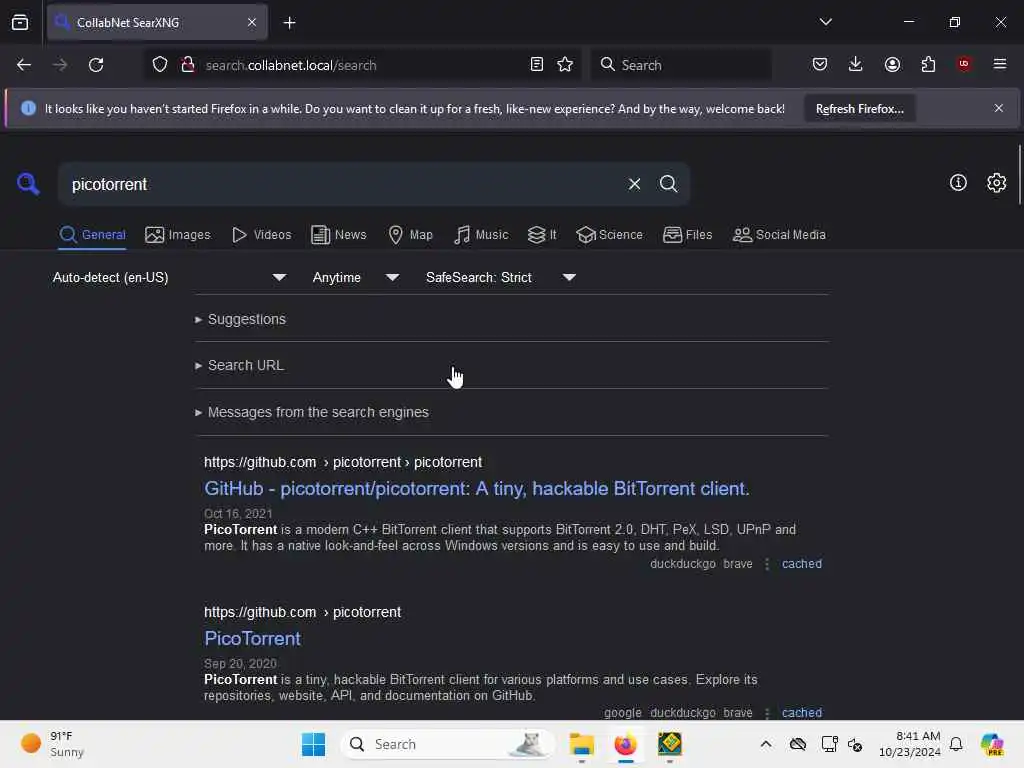Switch to Social Media category tab
The image size is (1024, 768).
[x=779, y=235]
